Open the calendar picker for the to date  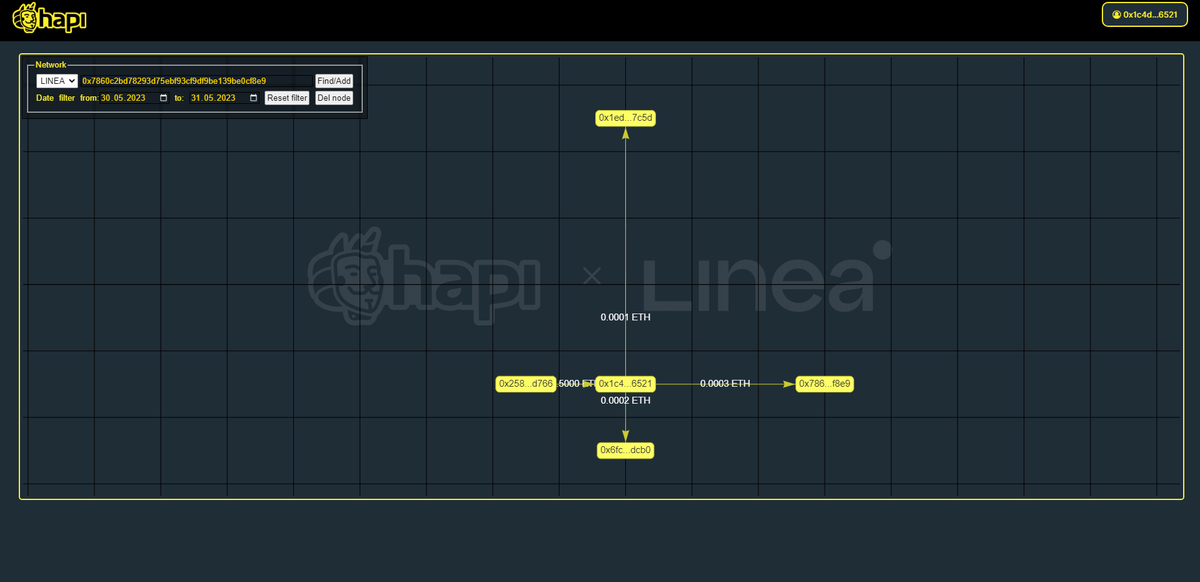pyautogui.click(x=254, y=98)
